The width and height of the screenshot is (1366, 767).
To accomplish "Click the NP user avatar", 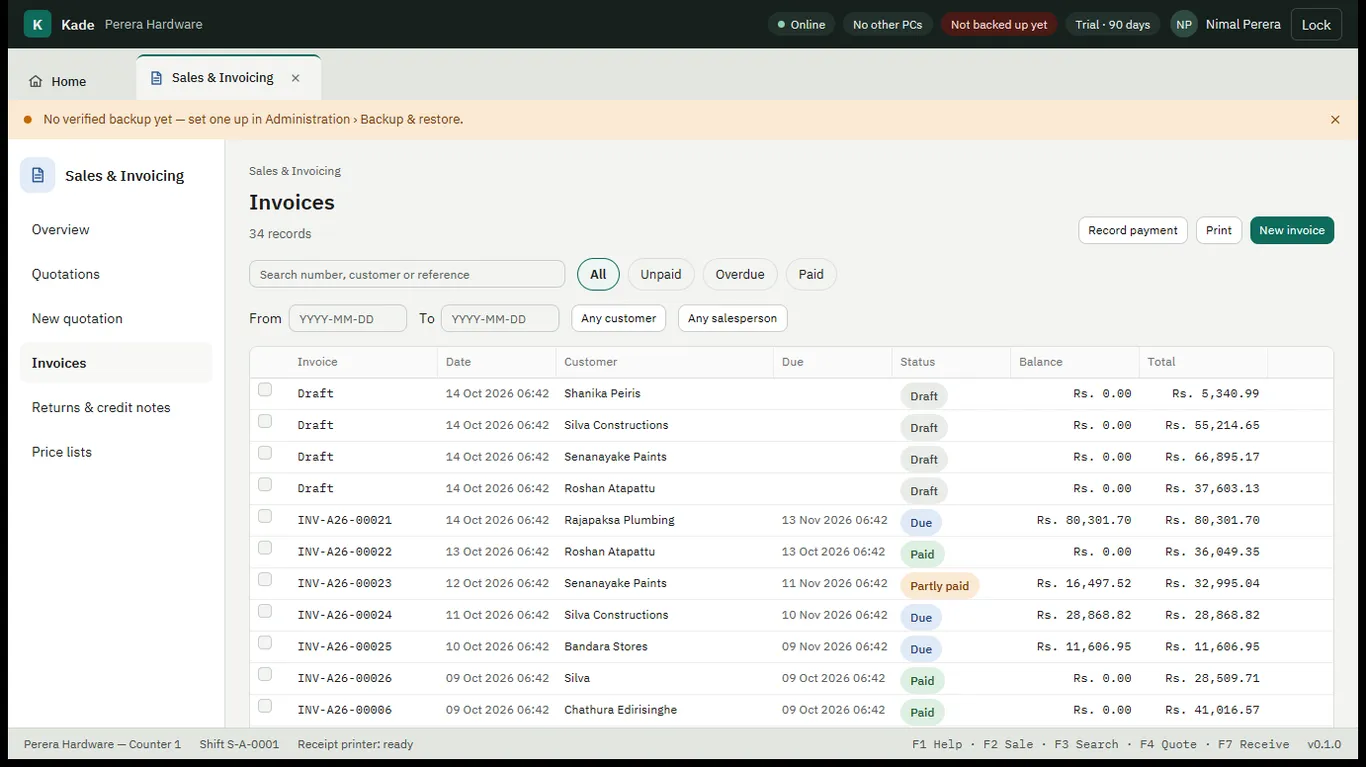I will pyautogui.click(x=1184, y=24).
